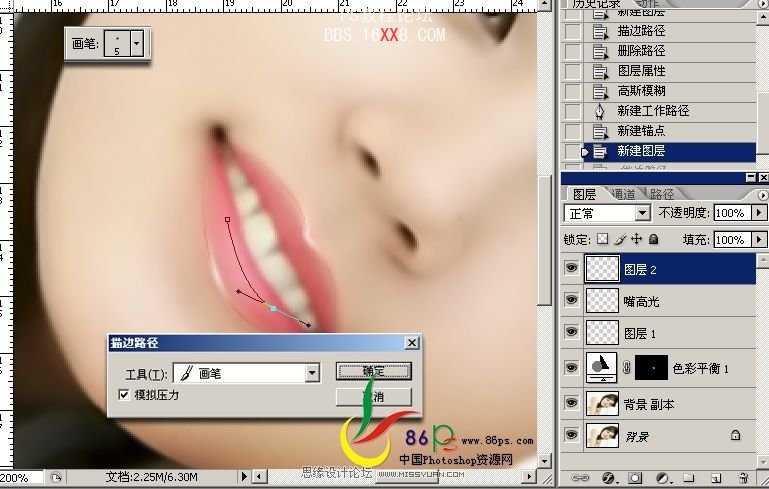Click the lock transparent pixels icon
This screenshot has width=769, height=489.
pyautogui.click(x=602, y=240)
